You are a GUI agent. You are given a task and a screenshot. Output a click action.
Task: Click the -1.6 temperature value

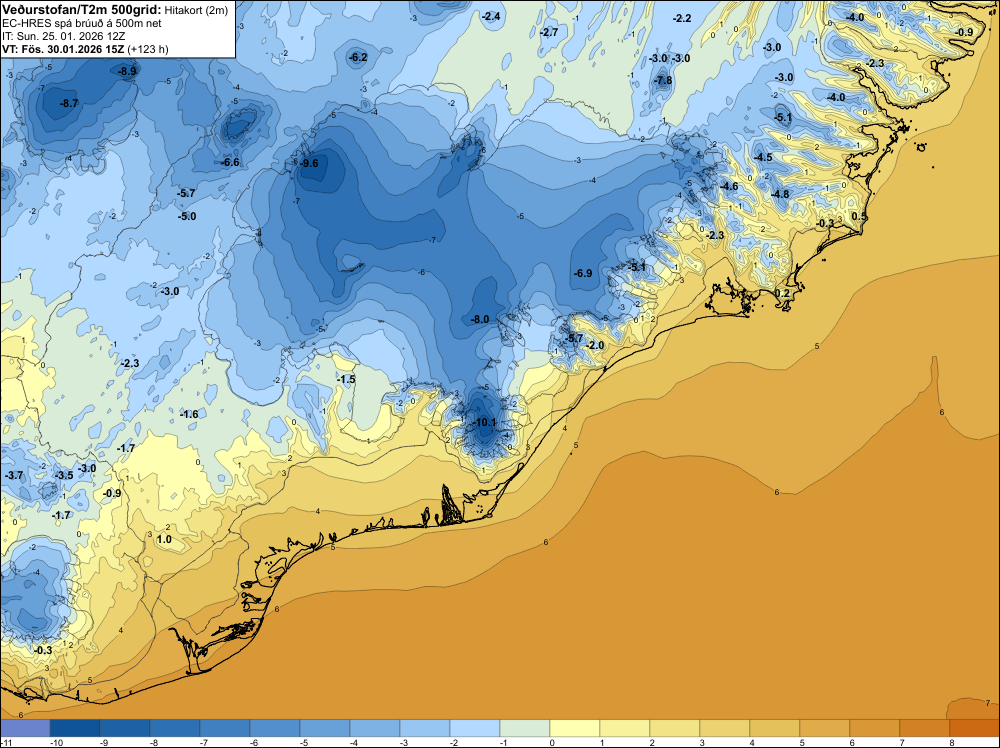click(x=189, y=414)
